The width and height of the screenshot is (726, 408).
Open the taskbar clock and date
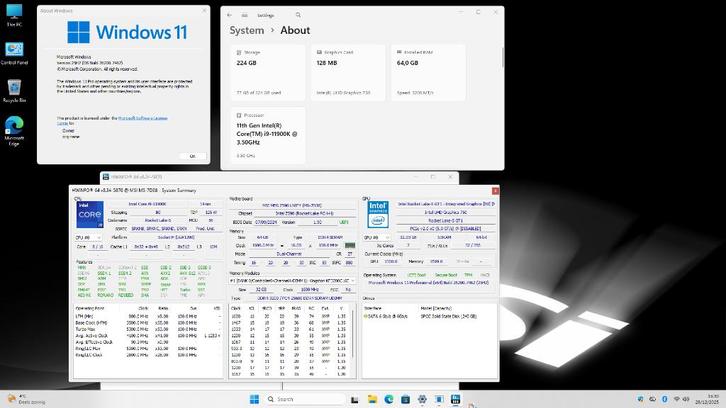[707, 399]
